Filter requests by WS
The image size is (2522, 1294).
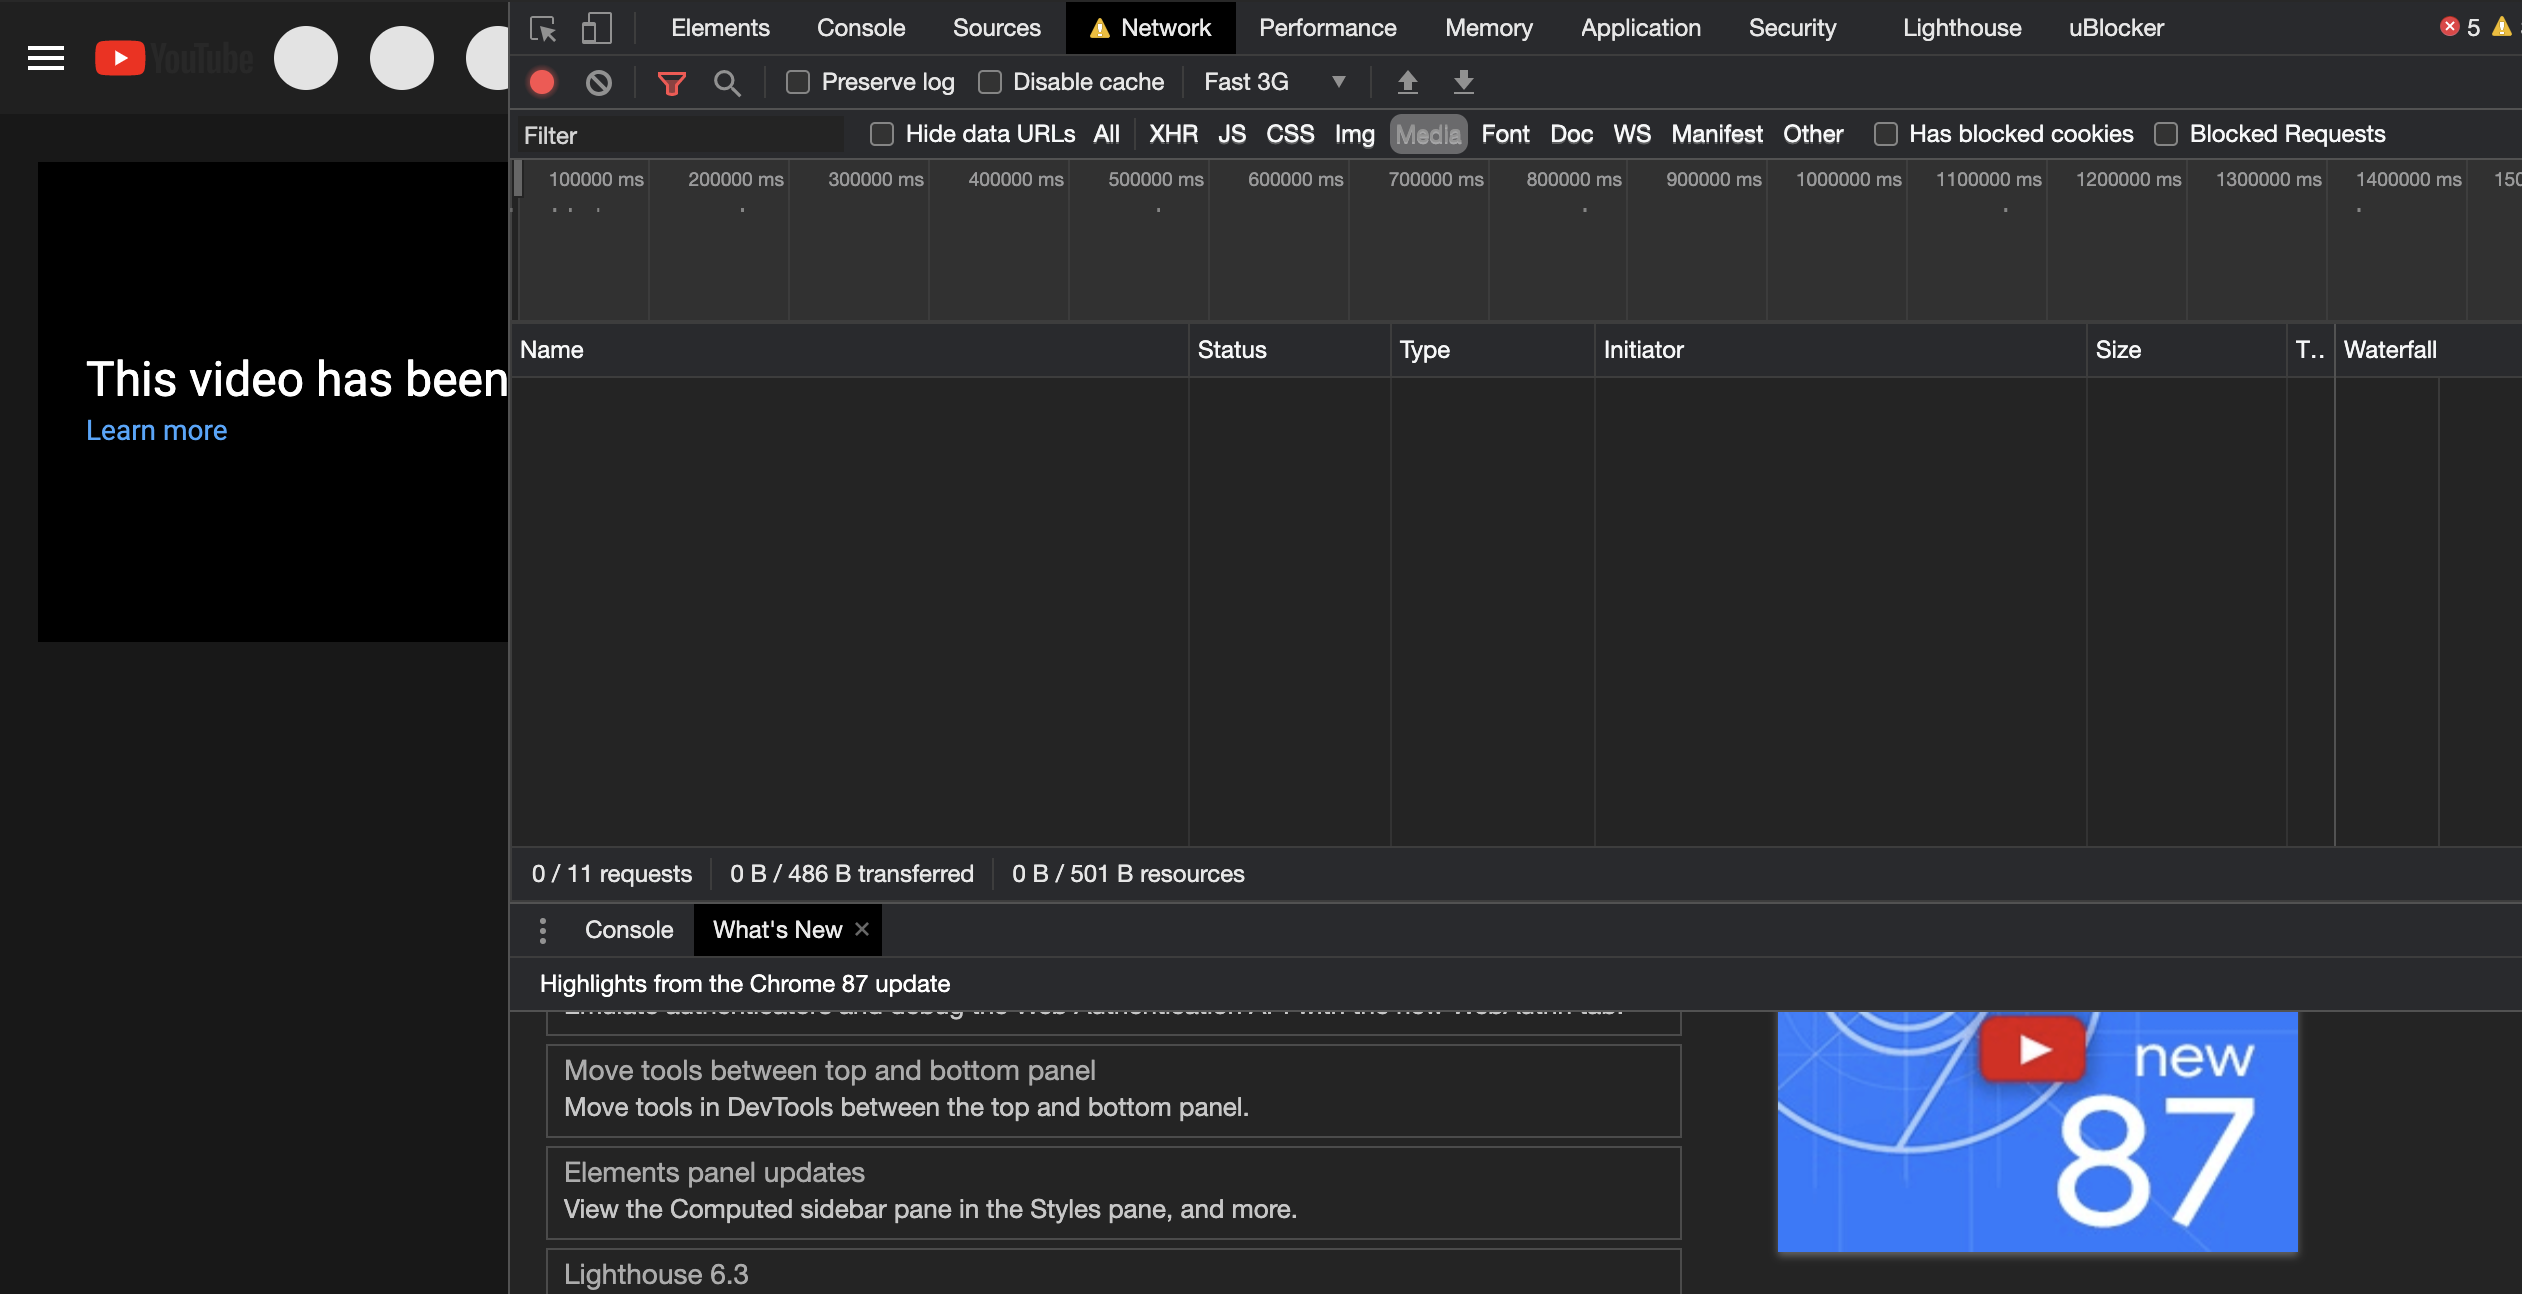(1632, 134)
